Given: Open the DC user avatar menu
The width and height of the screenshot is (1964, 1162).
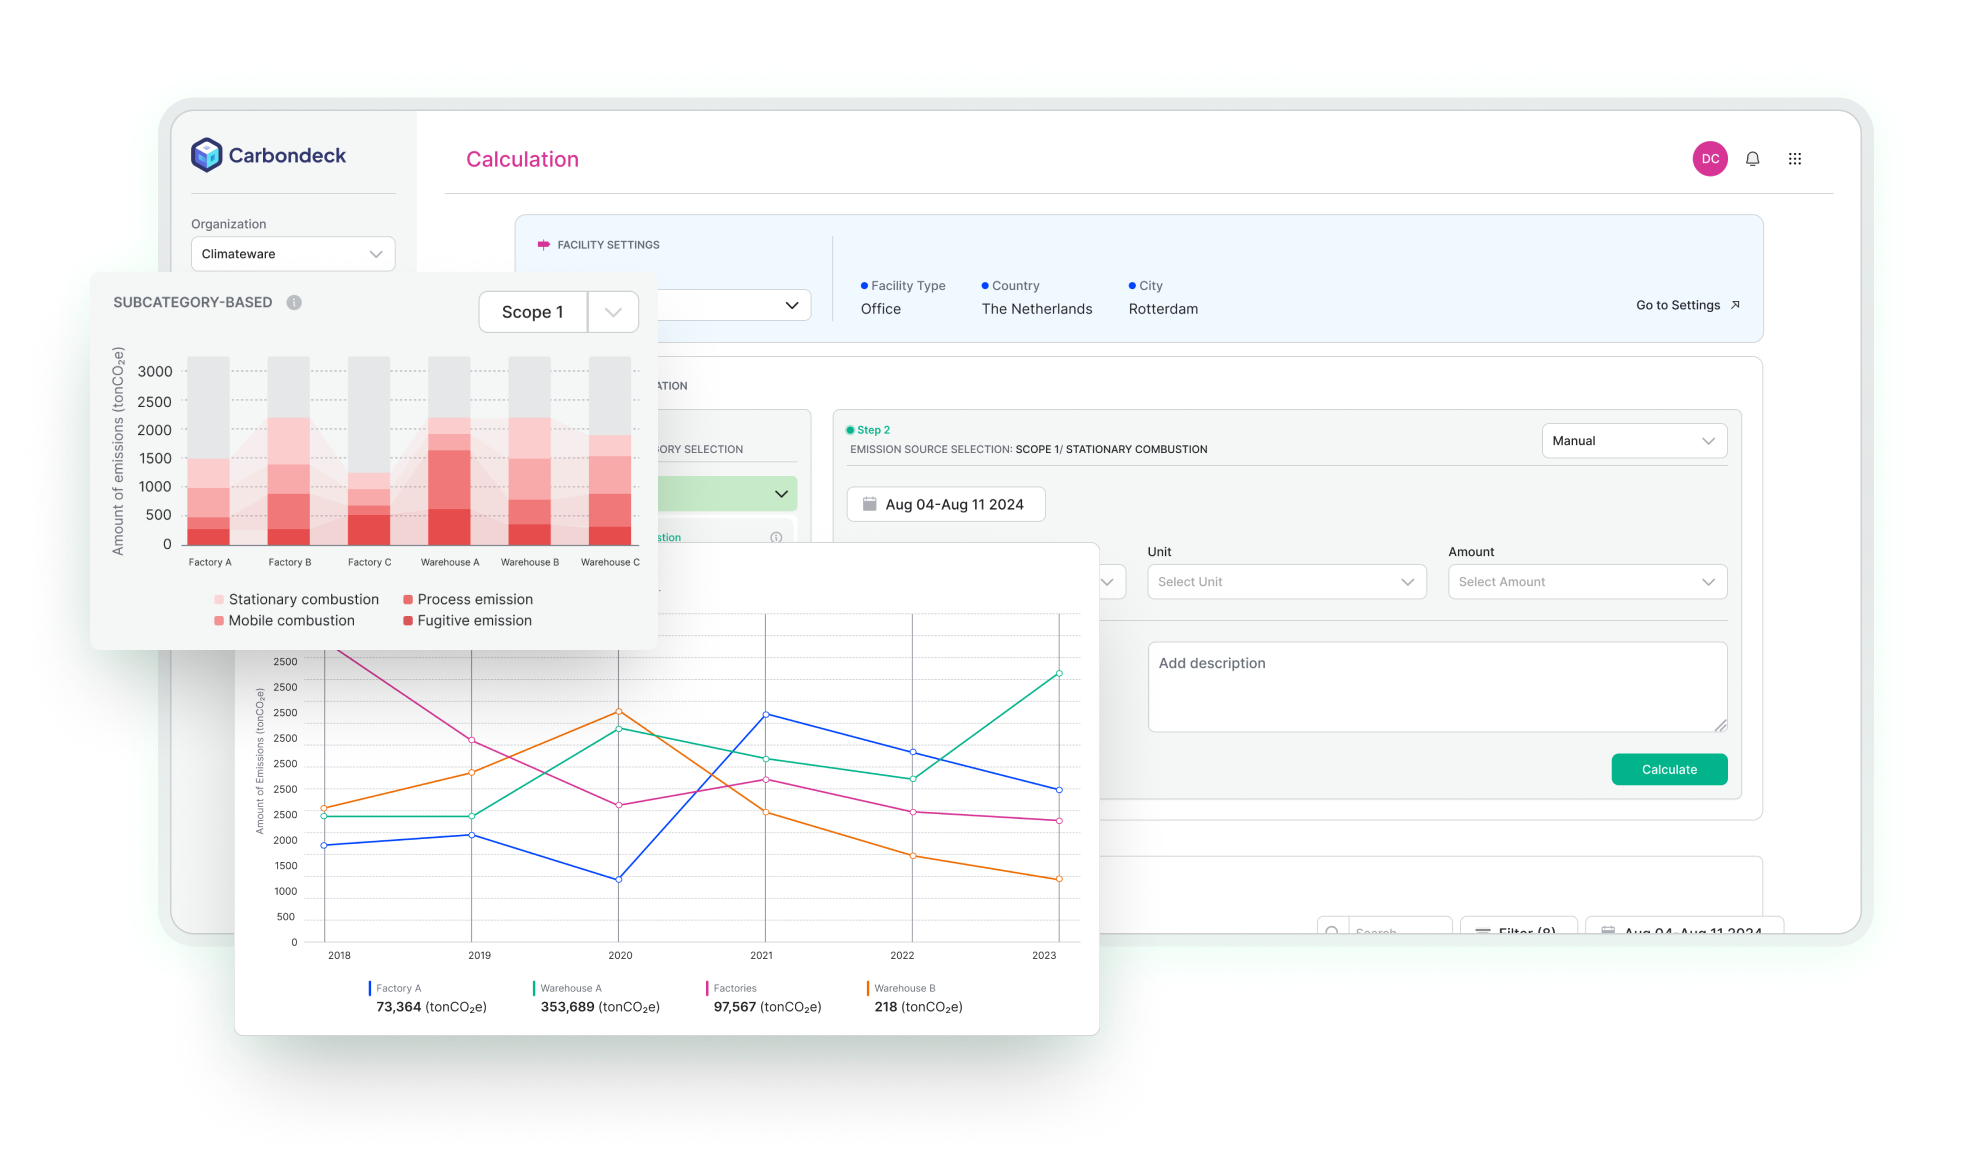Looking at the screenshot, I should click(x=1710, y=159).
